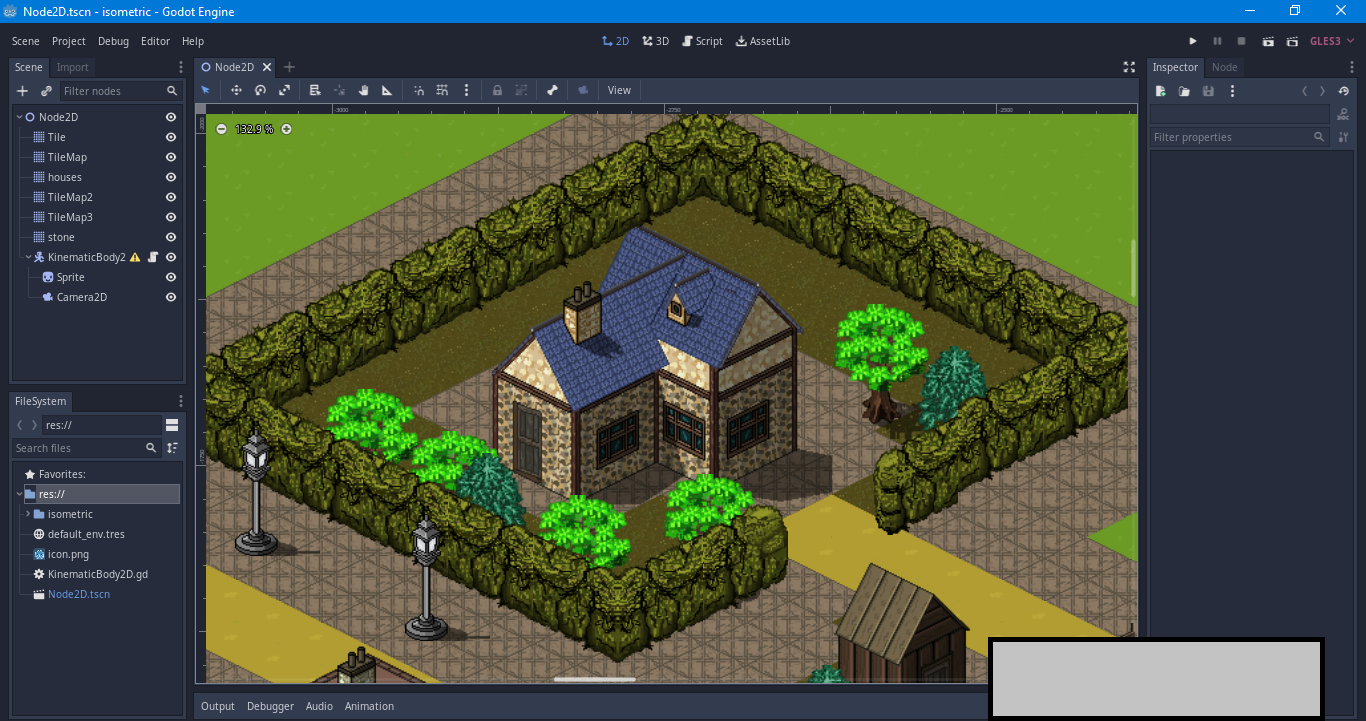
Task: Collapse the KinematicBody2 tree node
Action: click(28, 257)
